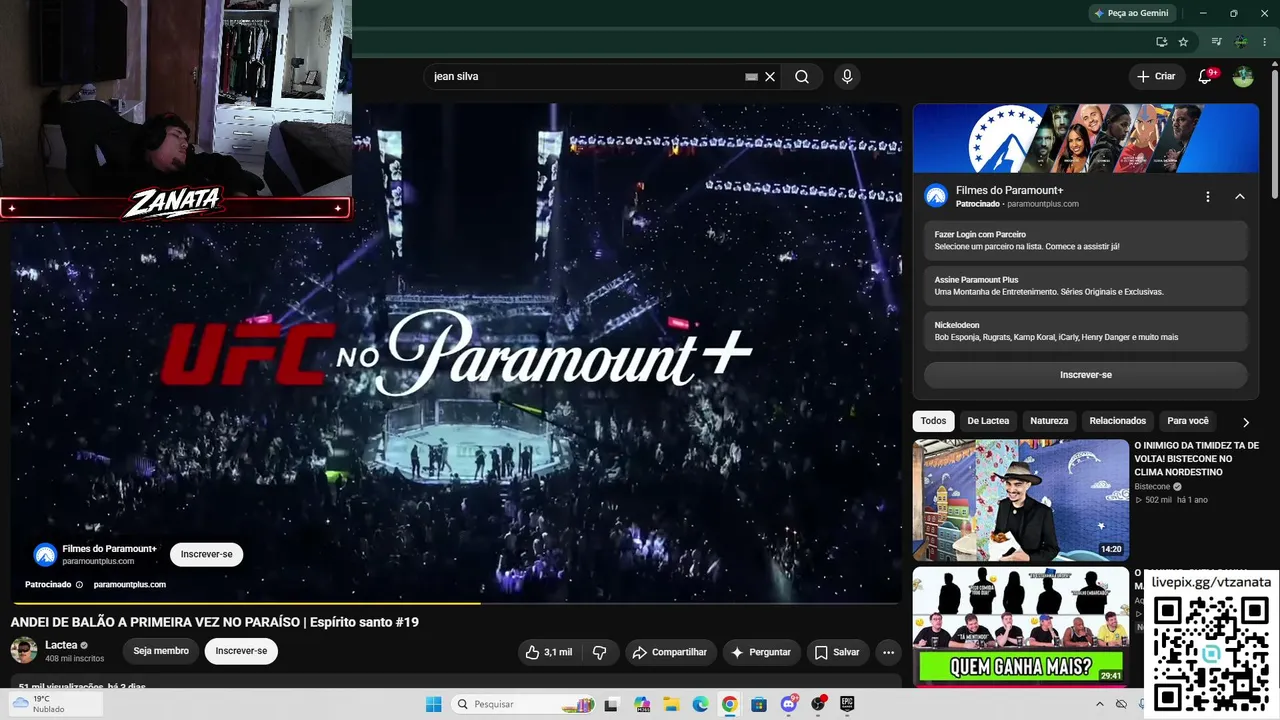Viewport: 1280px width, 720px height.
Task: Open the 'Quem ganha mais?' video thumbnail
Action: coord(1021,627)
